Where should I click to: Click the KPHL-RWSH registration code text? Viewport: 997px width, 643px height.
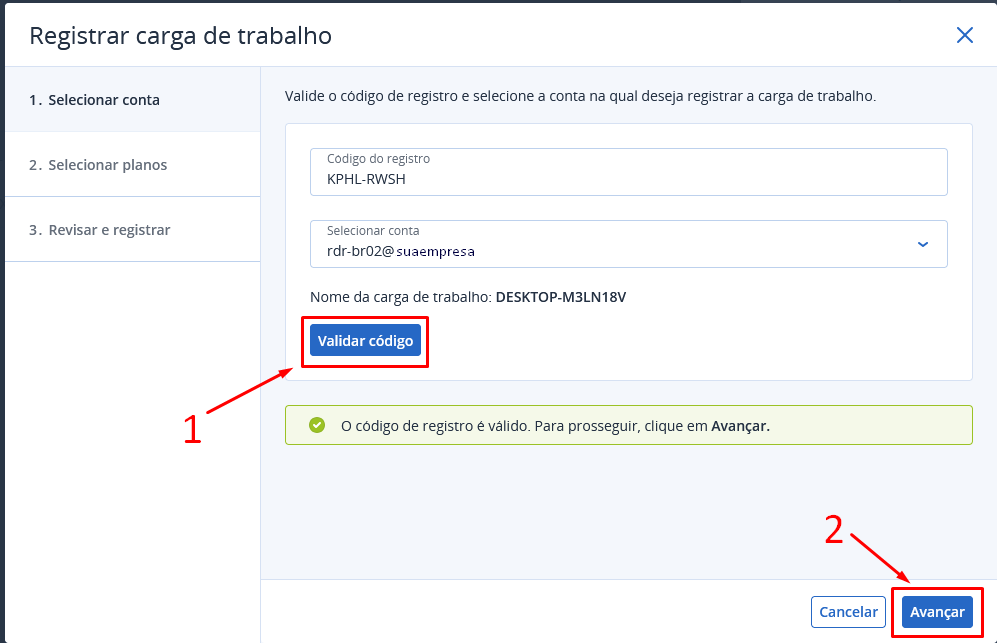(x=367, y=180)
